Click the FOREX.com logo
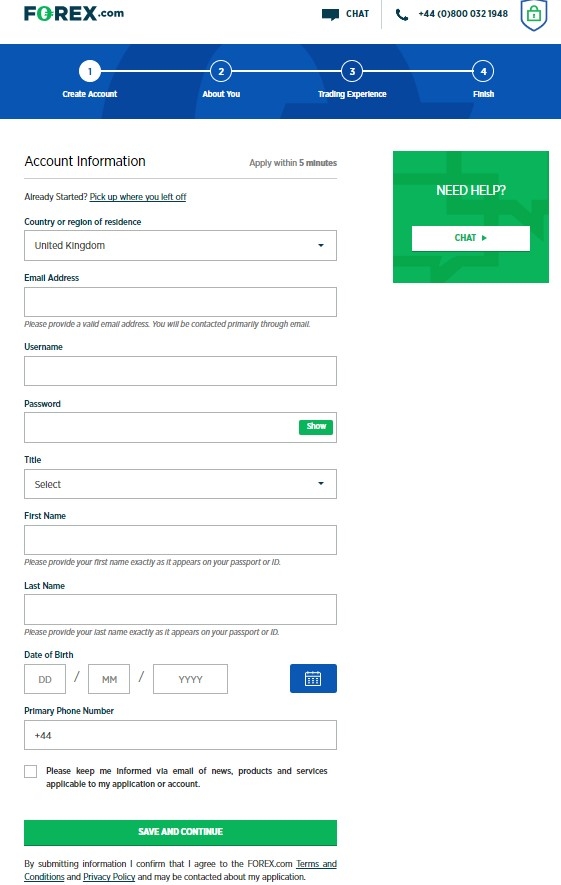The height and width of the screenshot is (885, 561). pyautogui.click(x=74, y=14)
